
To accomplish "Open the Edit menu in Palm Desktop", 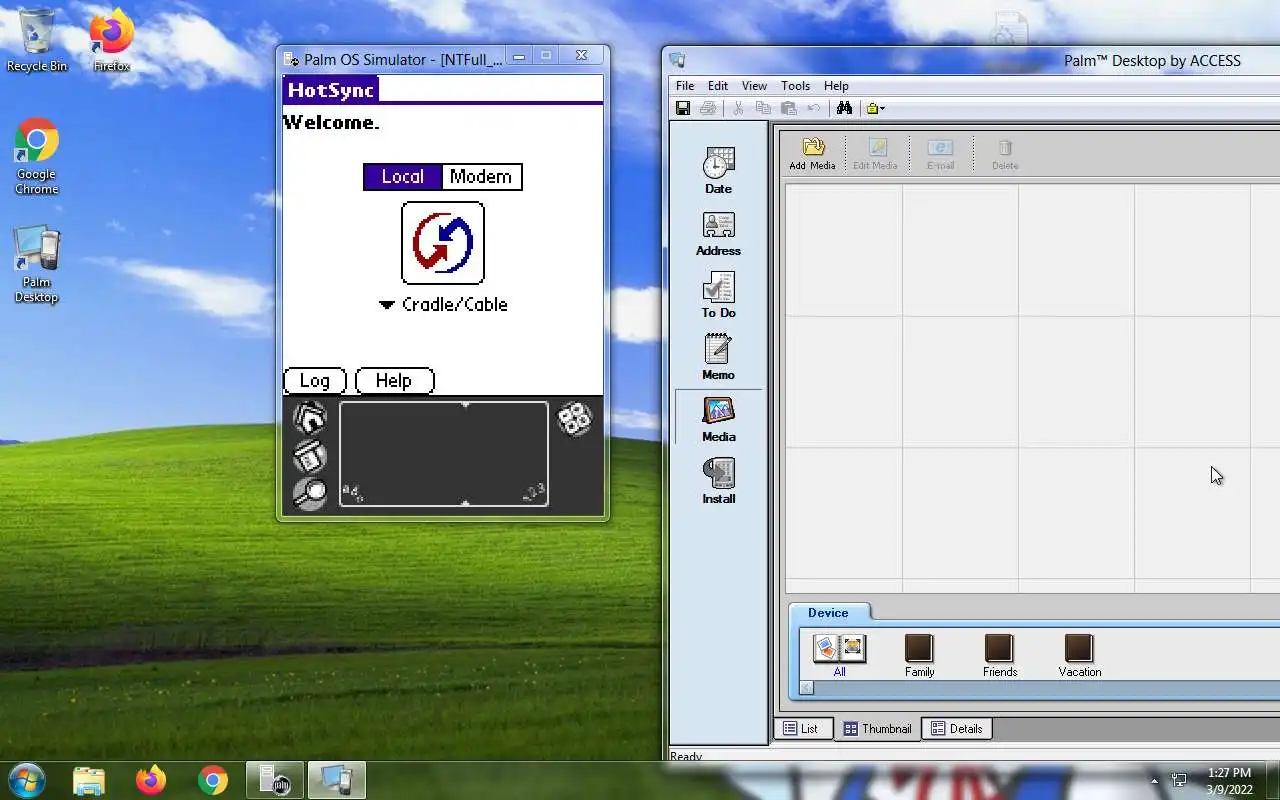I will tap(718, 86).
